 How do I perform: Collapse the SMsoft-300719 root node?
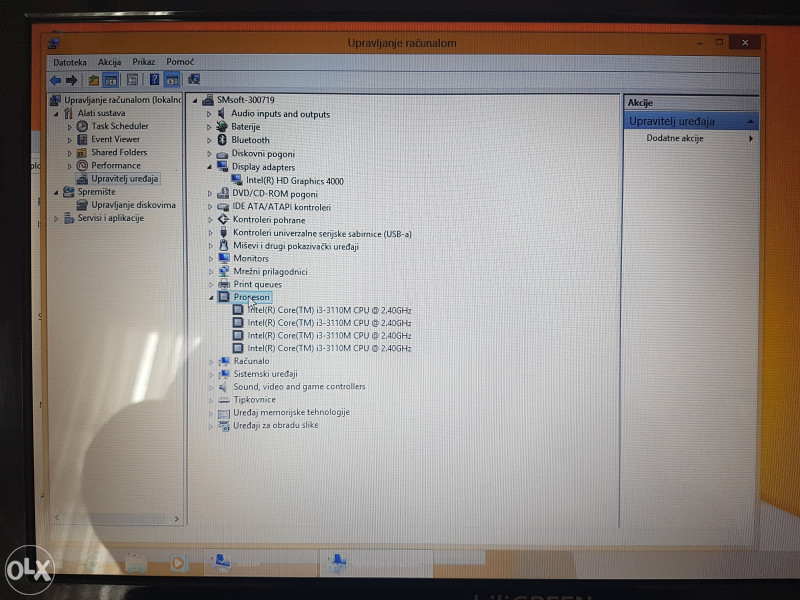(x=195, y=101)
